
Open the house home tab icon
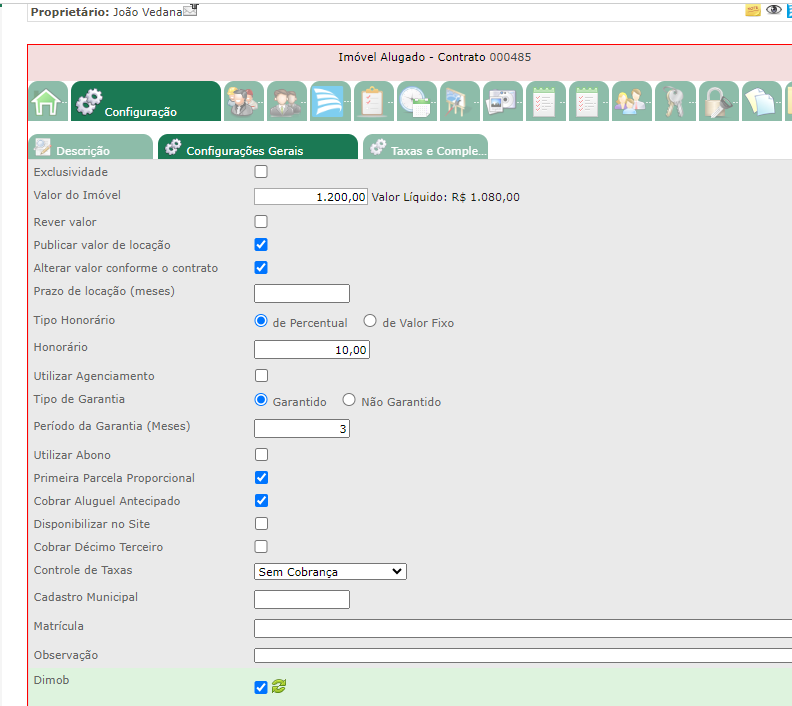point(47,101)
